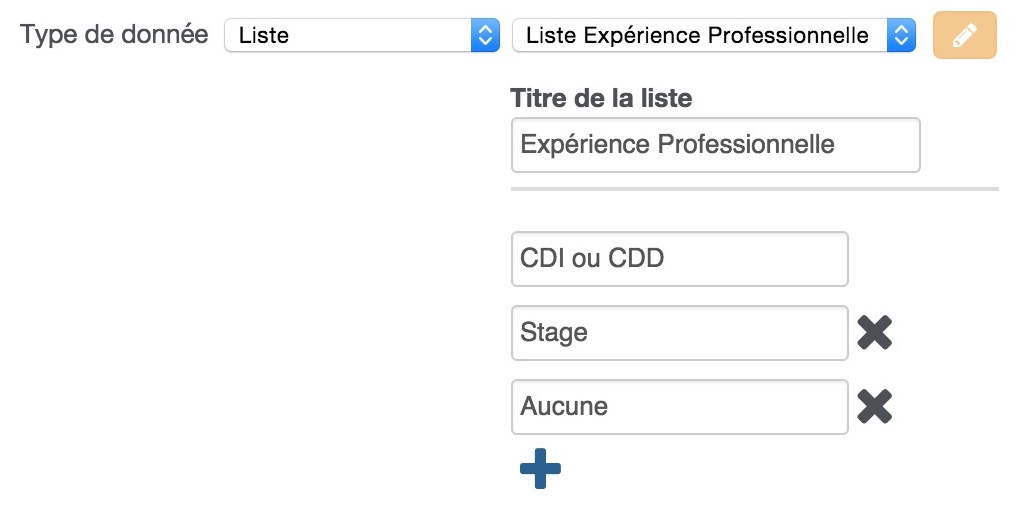The width and height of the screenshot is (1021, 511).
Task: Delete the Aucune entry using its X
Action: [x=874, y=406]
